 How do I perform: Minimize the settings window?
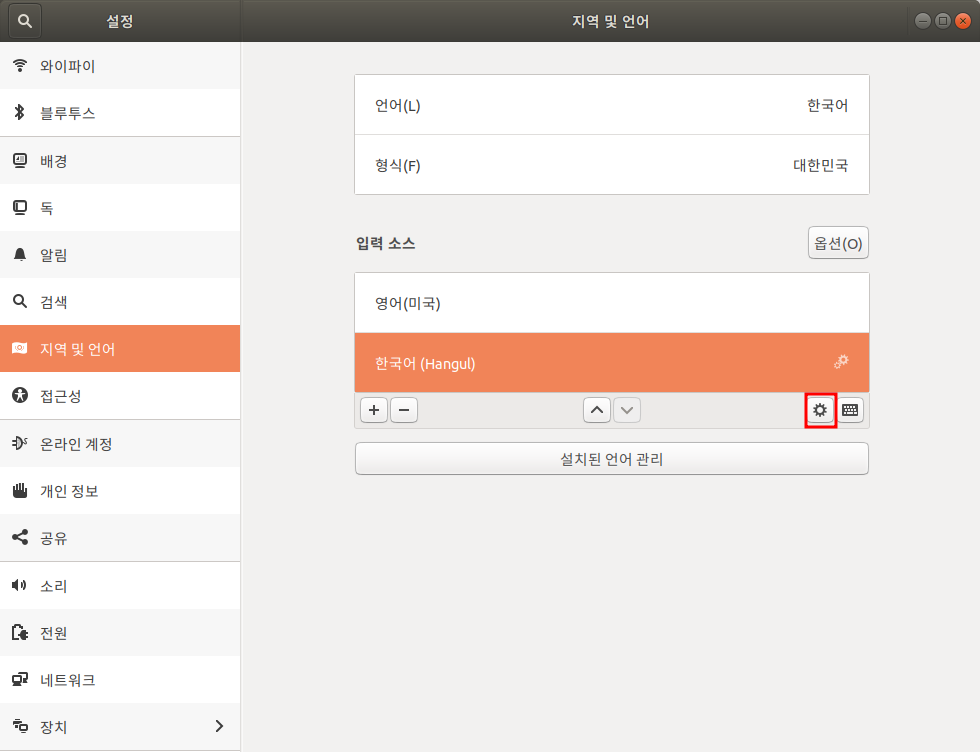click(922, 21)
